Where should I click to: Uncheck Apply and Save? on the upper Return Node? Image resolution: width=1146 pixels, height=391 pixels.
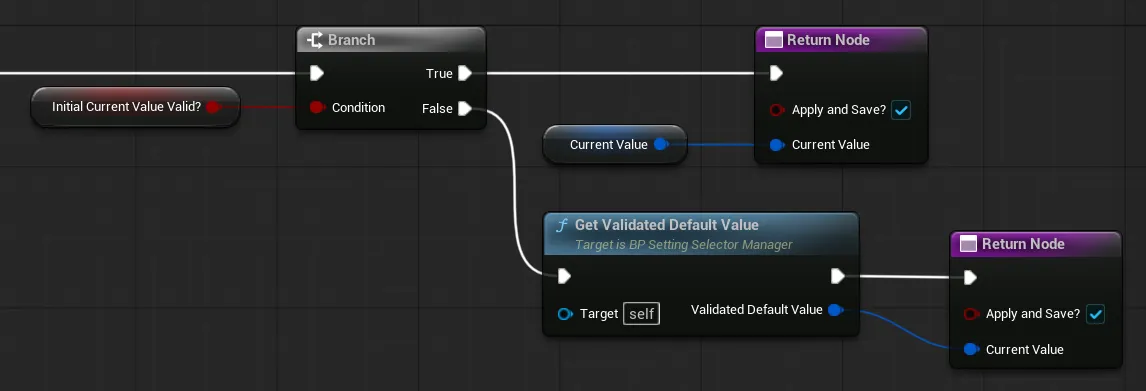click(x=901, y=110)
